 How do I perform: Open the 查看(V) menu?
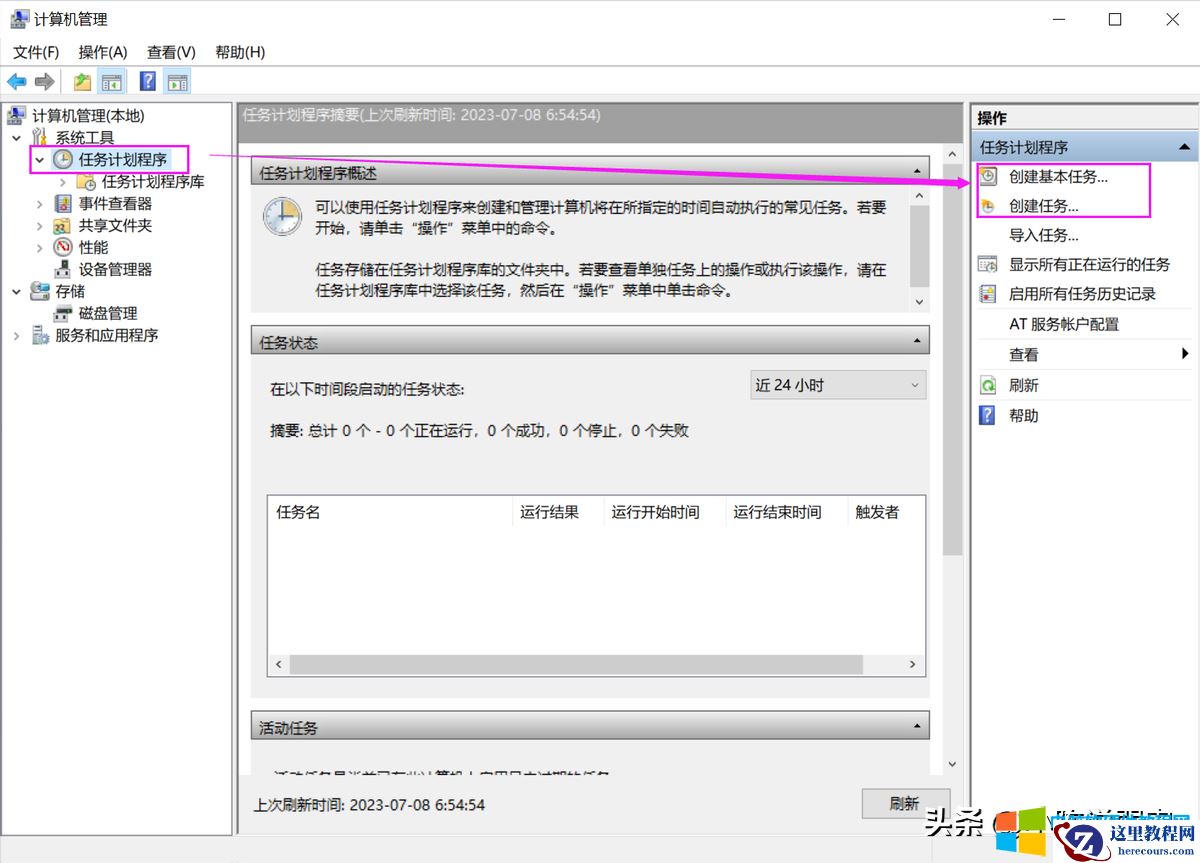click(x=171, y=52)
